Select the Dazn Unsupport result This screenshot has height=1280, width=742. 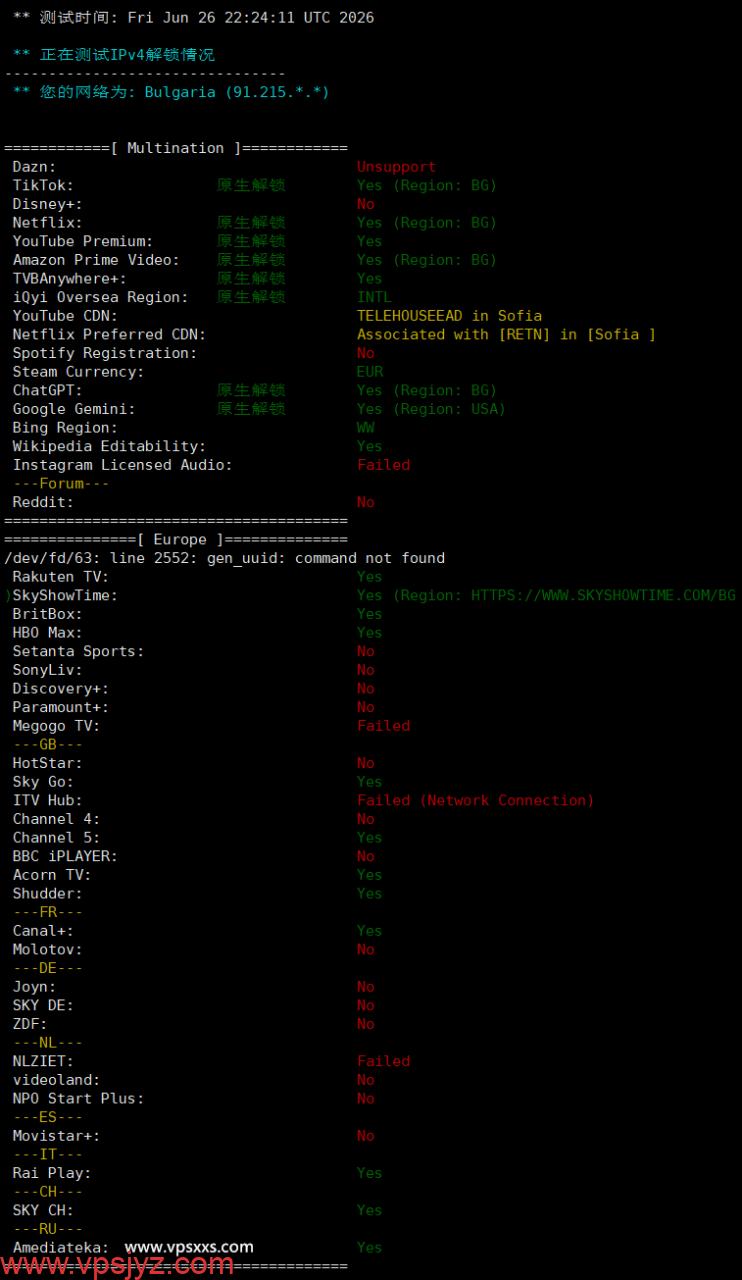[x=396, y=167]
